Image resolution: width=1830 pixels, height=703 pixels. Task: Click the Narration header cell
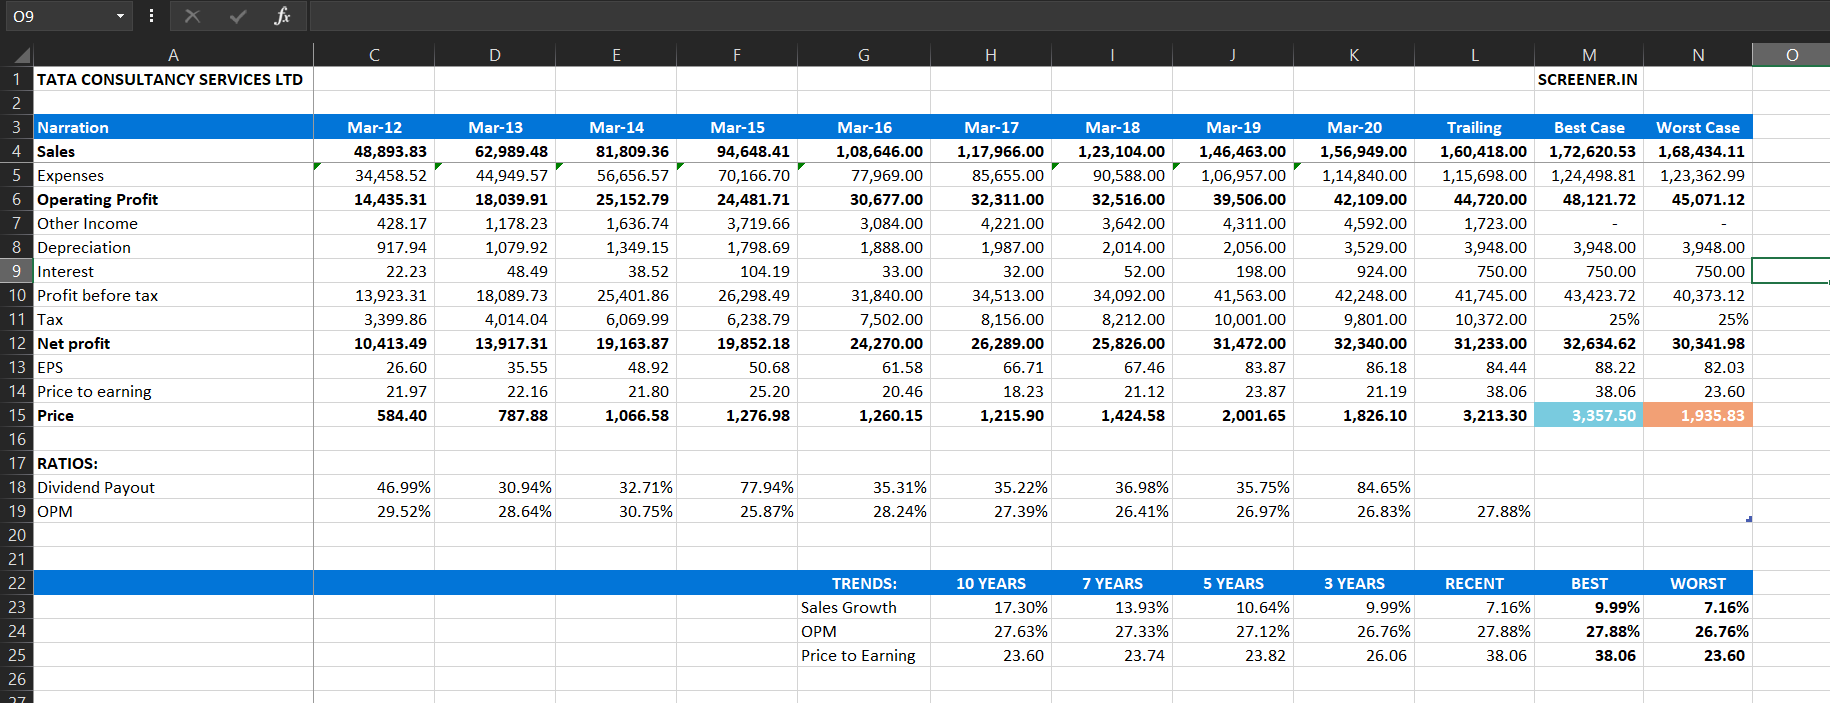point(173,127)
